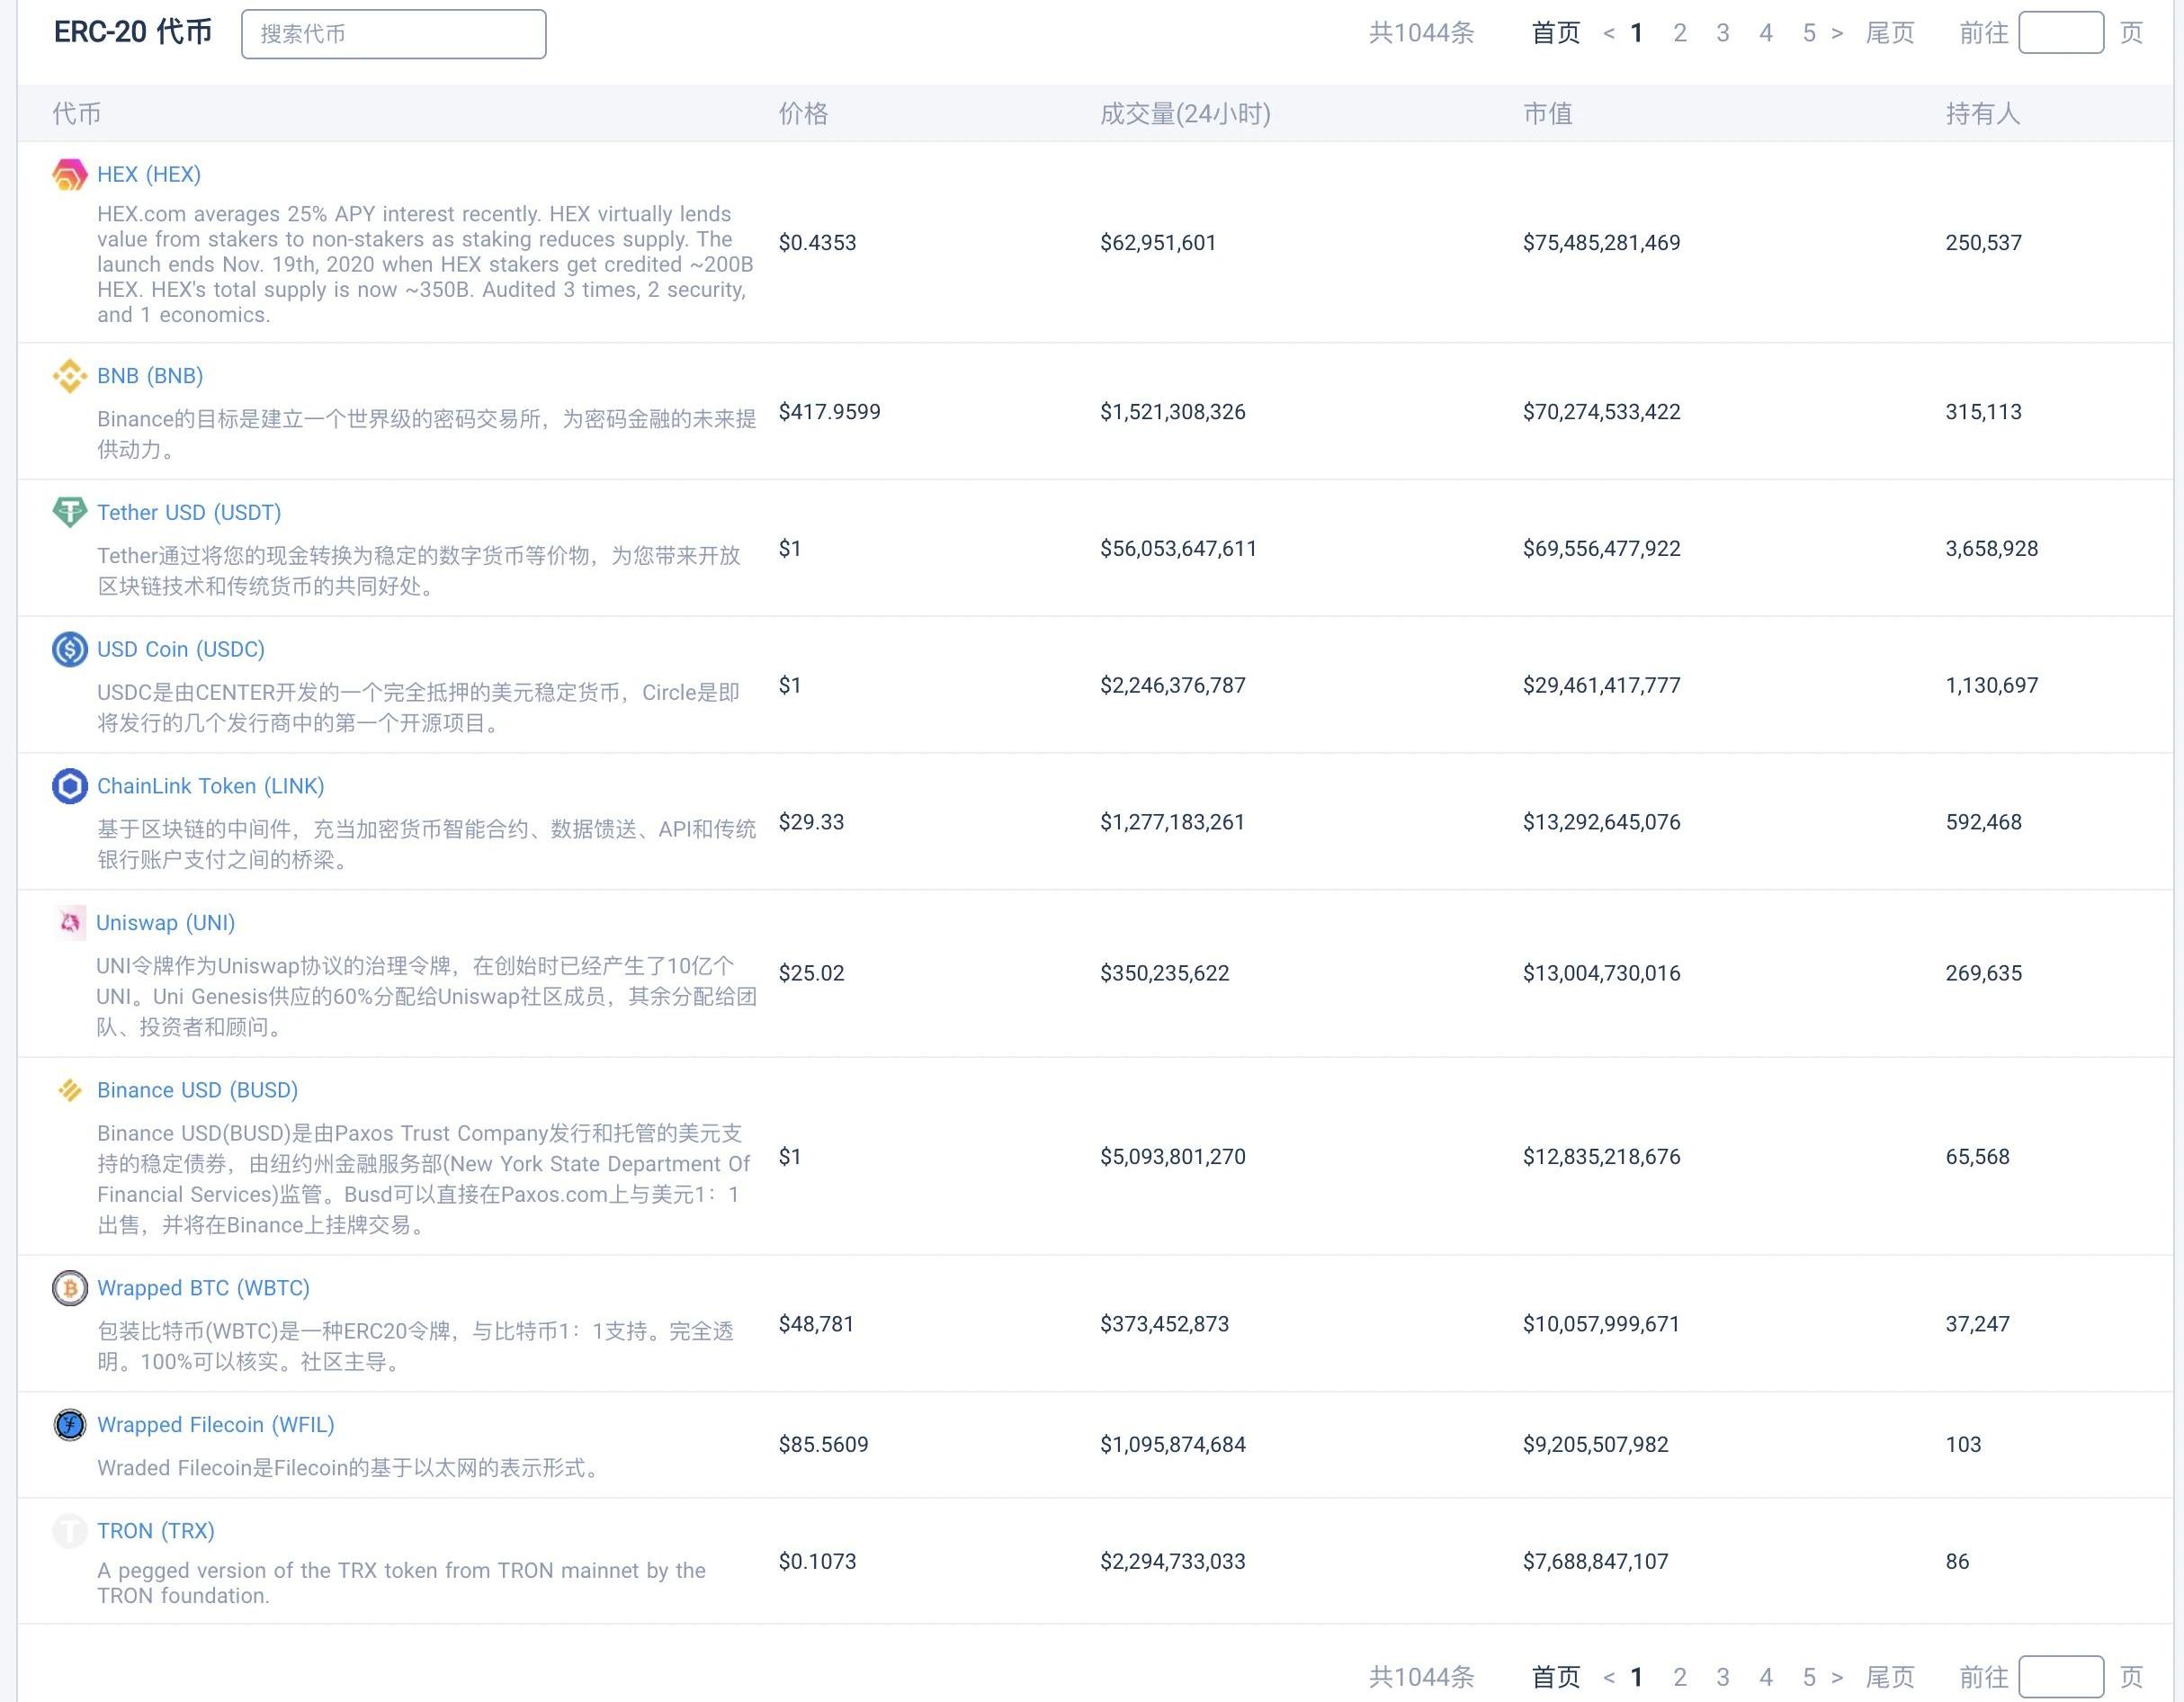
Task: Click HEX price $0.4353
Action: tap(818, 243)
